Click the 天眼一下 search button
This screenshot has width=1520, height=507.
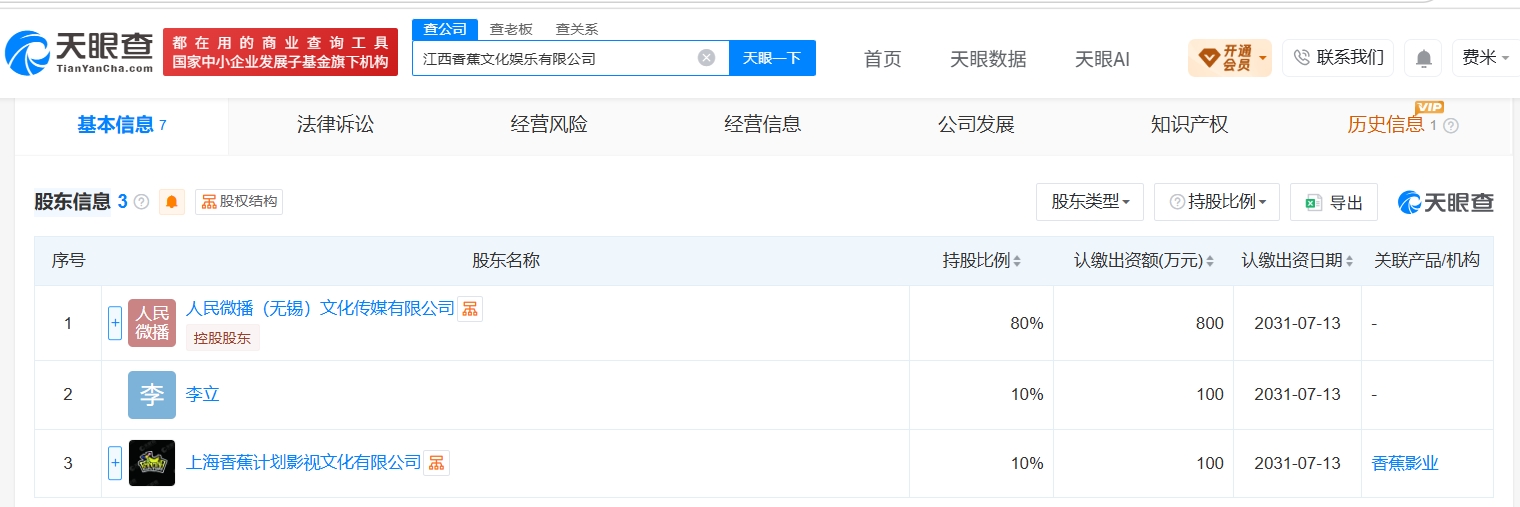(x=772, y=58)
